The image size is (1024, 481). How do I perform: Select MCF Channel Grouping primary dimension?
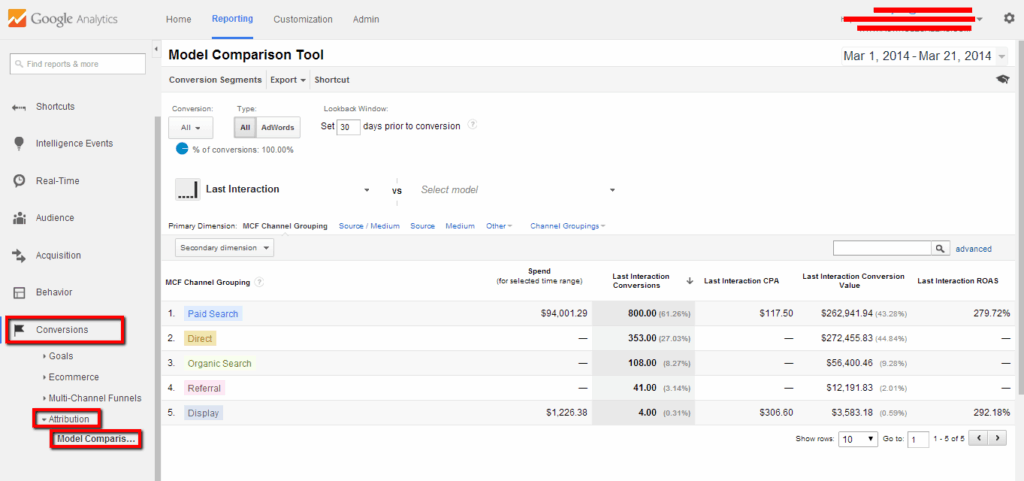285,226
